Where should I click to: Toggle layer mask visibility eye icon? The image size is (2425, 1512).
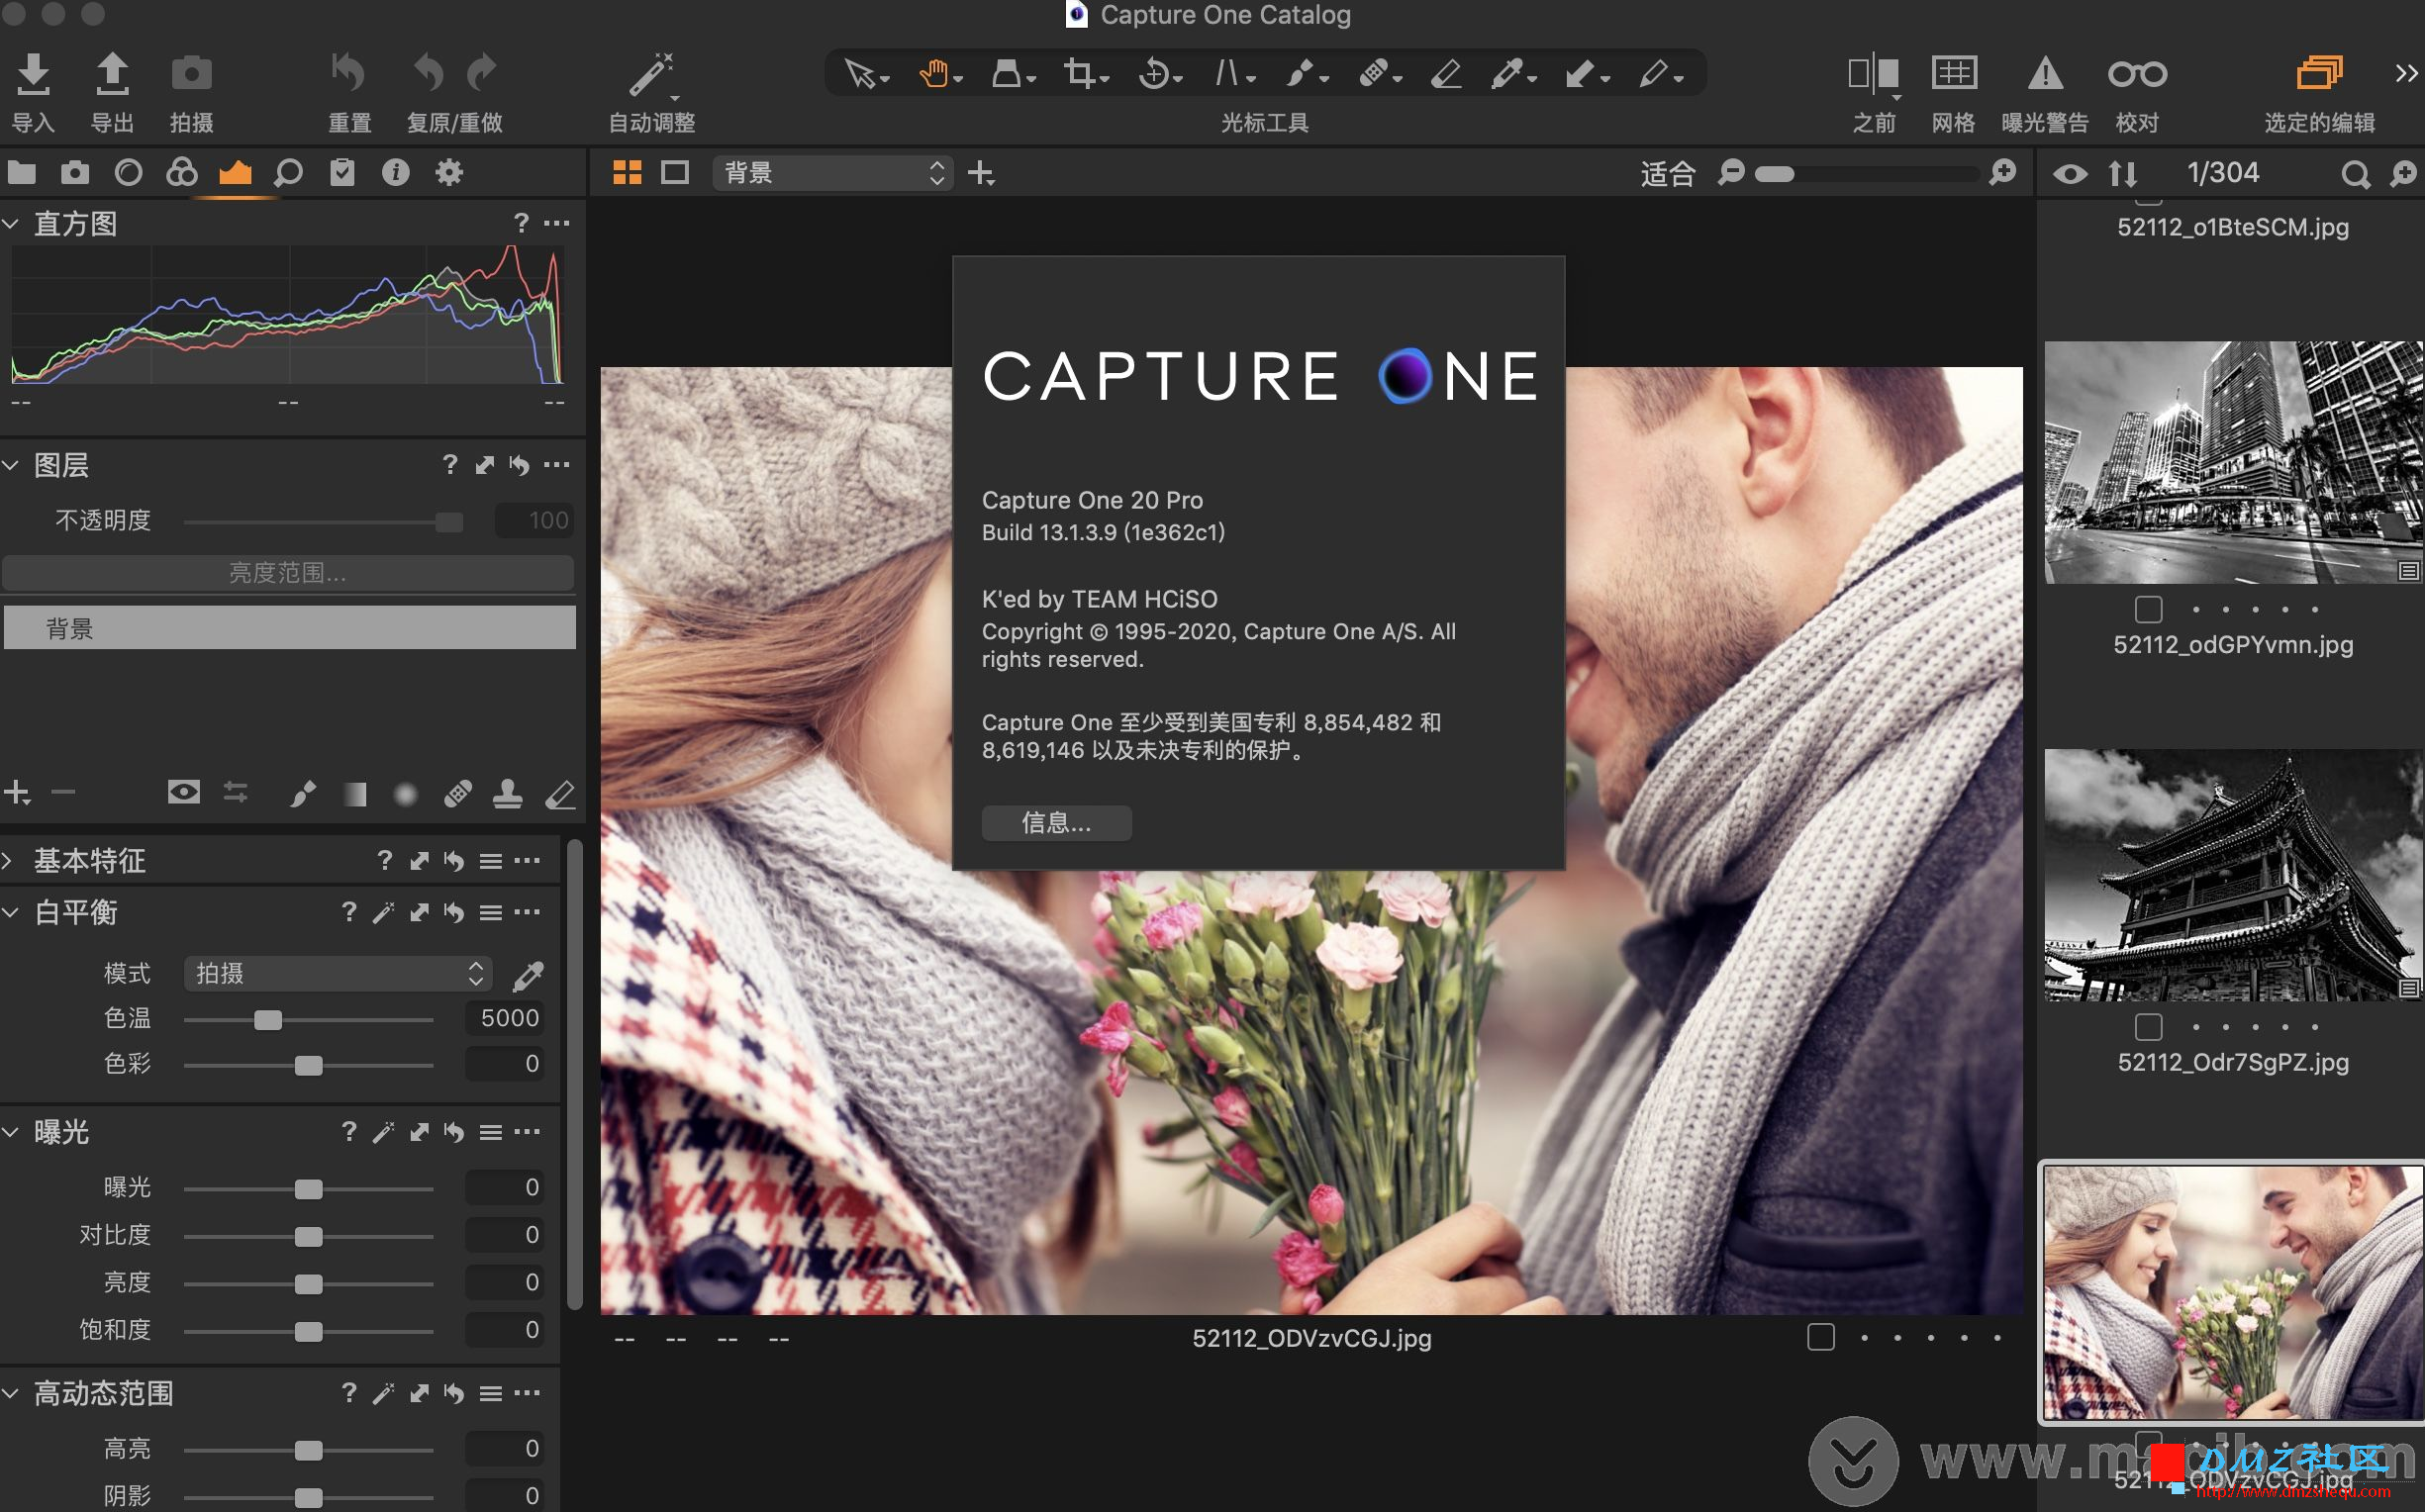coord(184,793)
